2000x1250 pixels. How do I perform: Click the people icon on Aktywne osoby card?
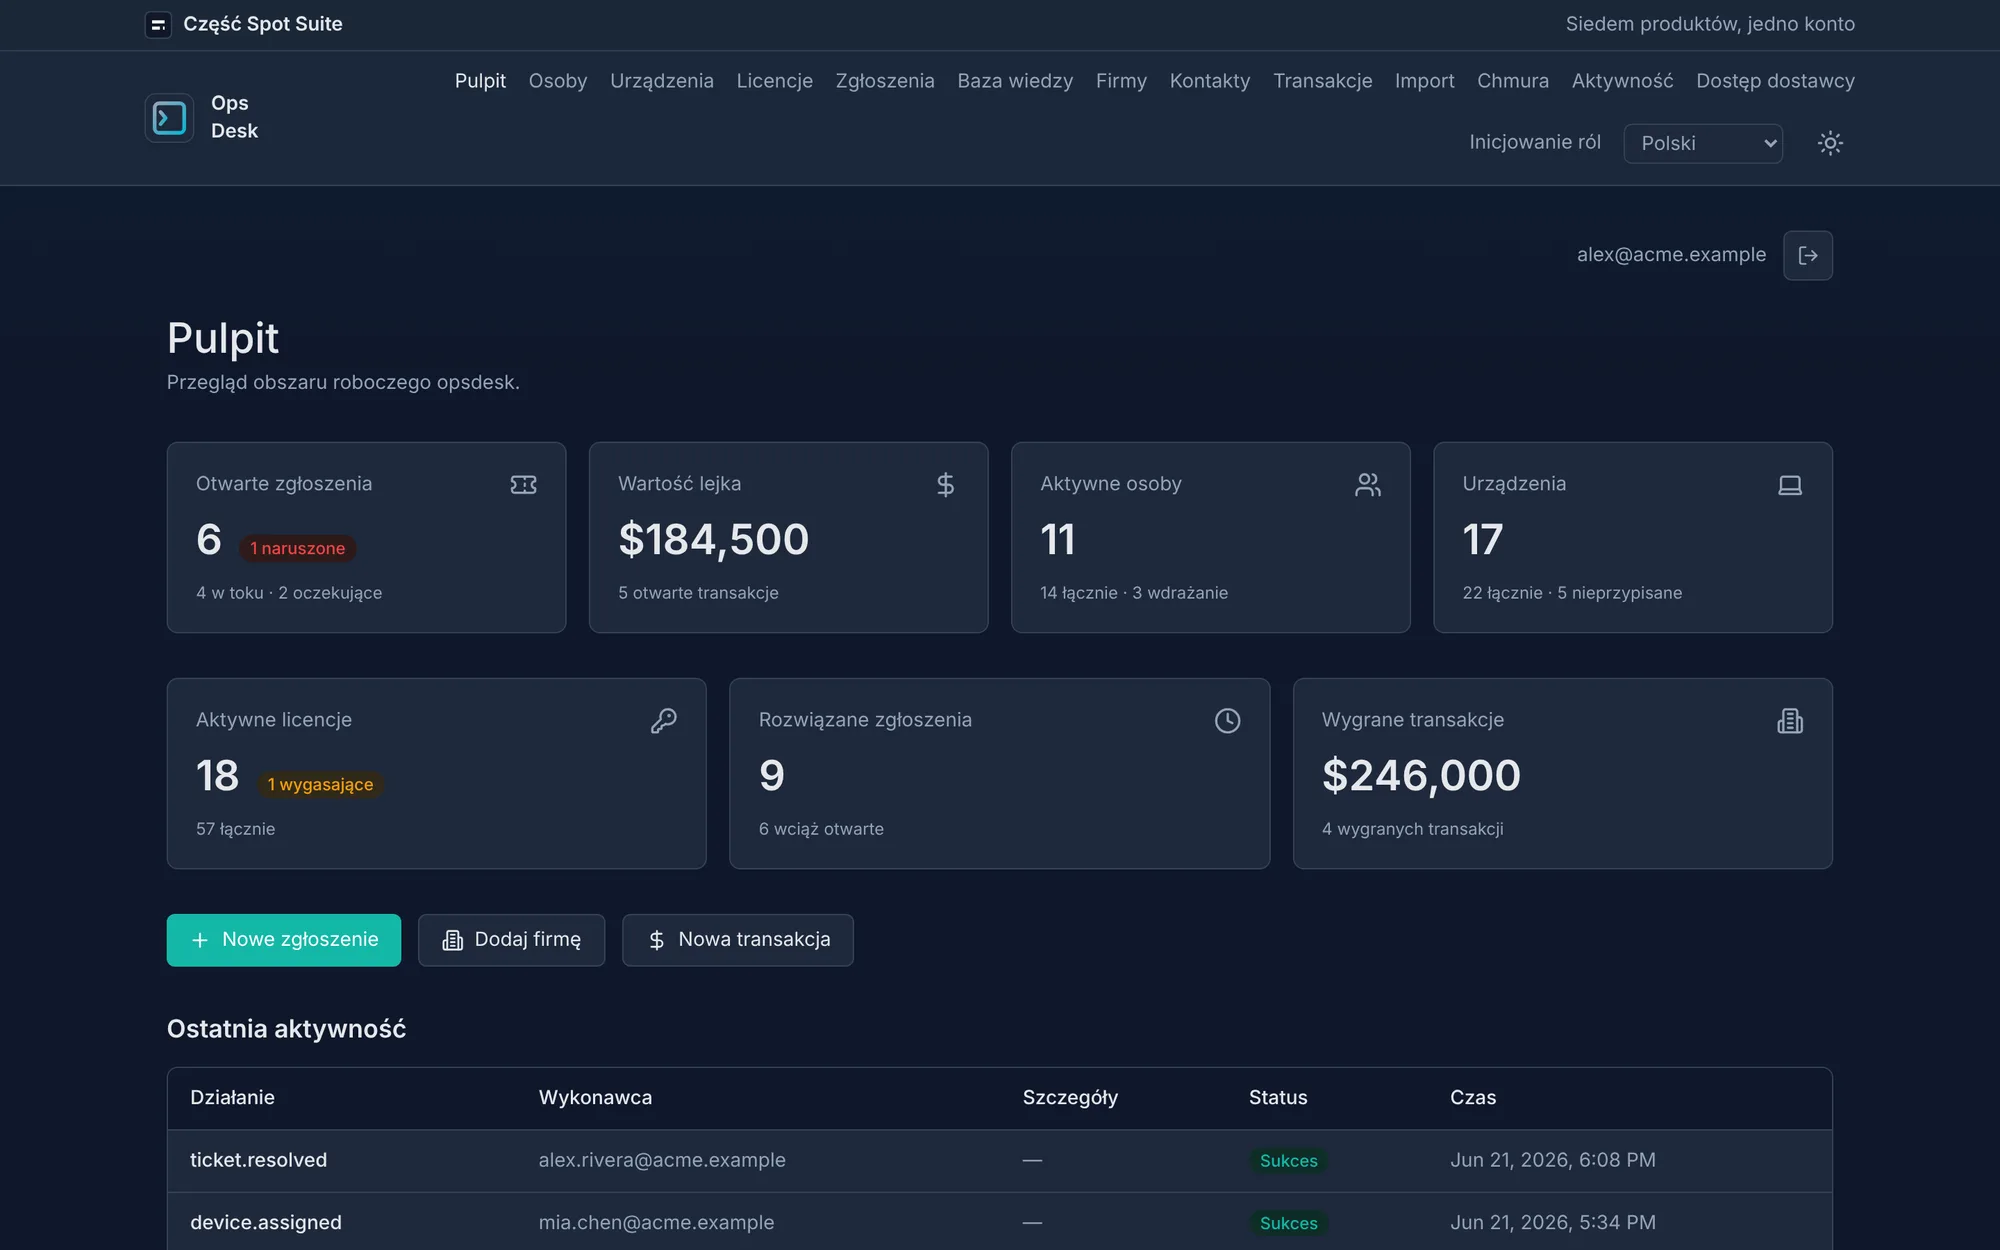pyautogui.click(x=1368, y=485)
